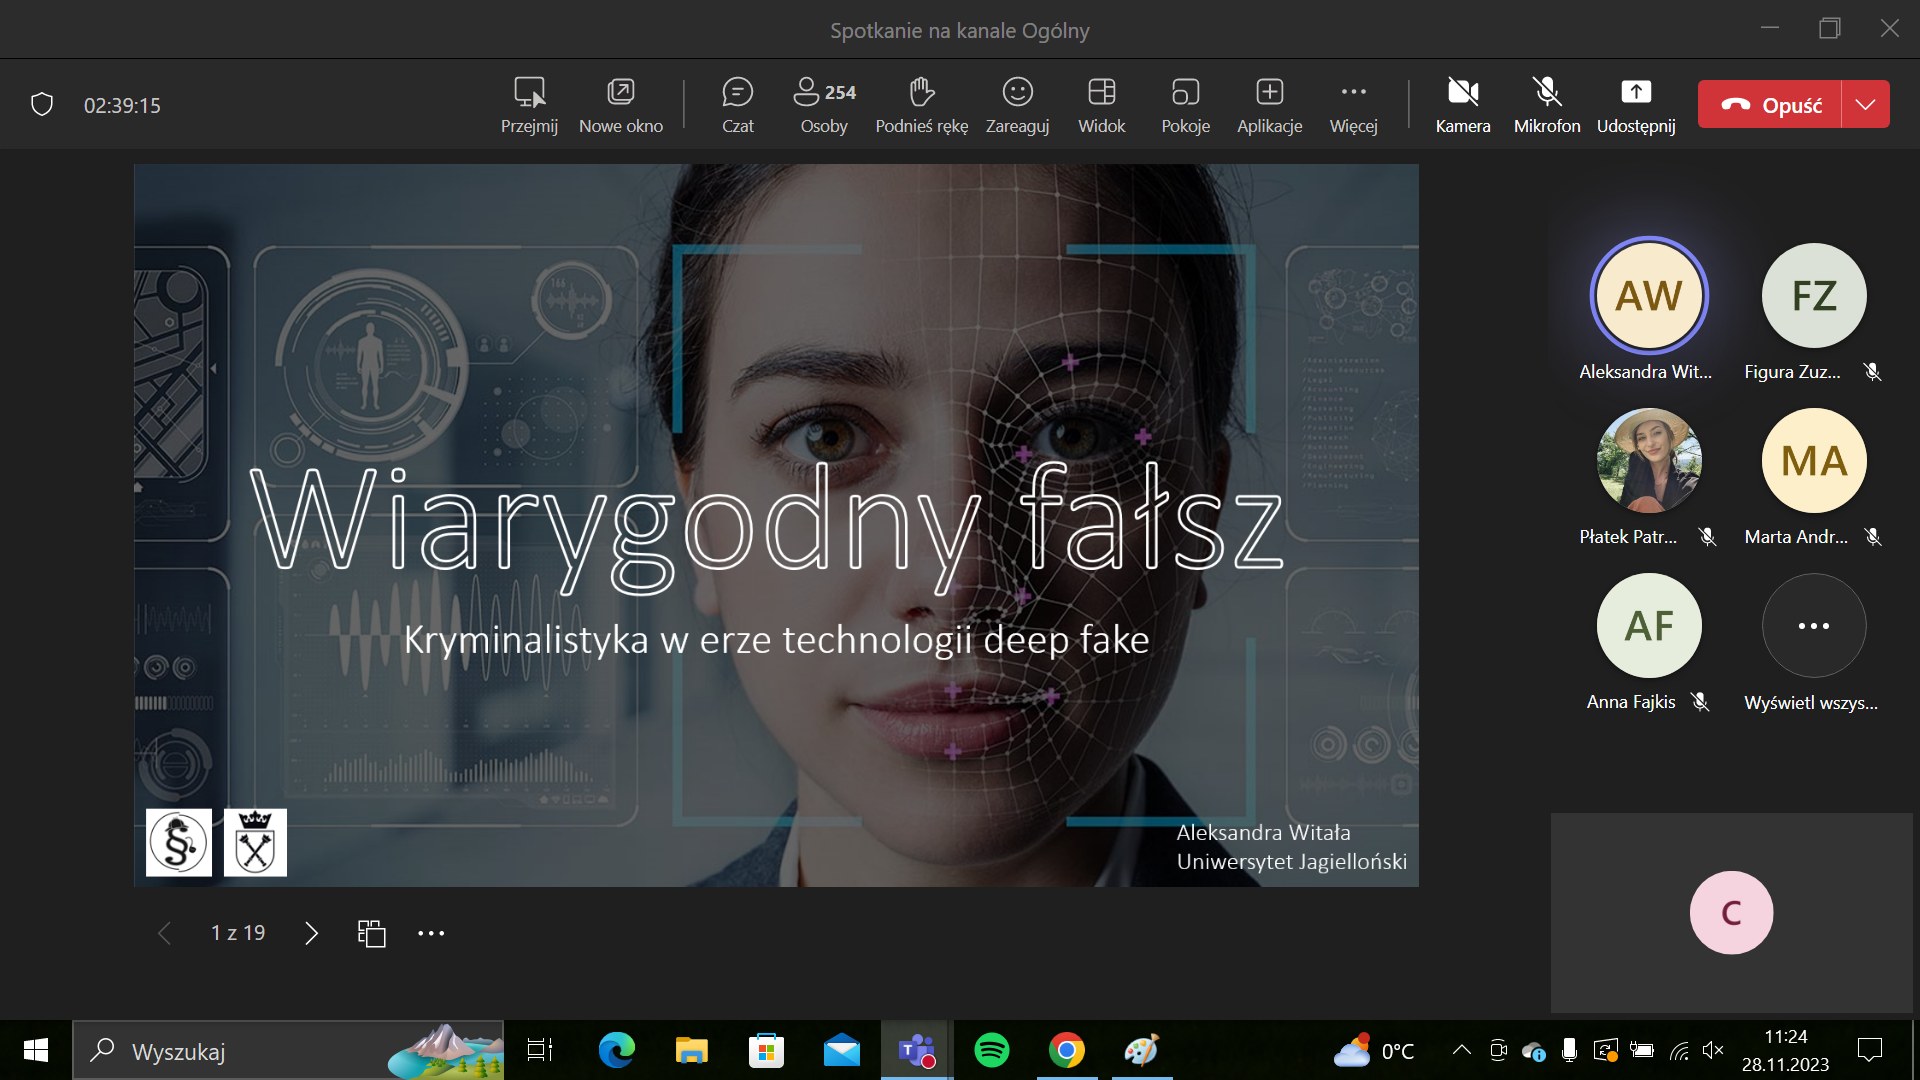Open slide grid view icon

coord(371,933)
